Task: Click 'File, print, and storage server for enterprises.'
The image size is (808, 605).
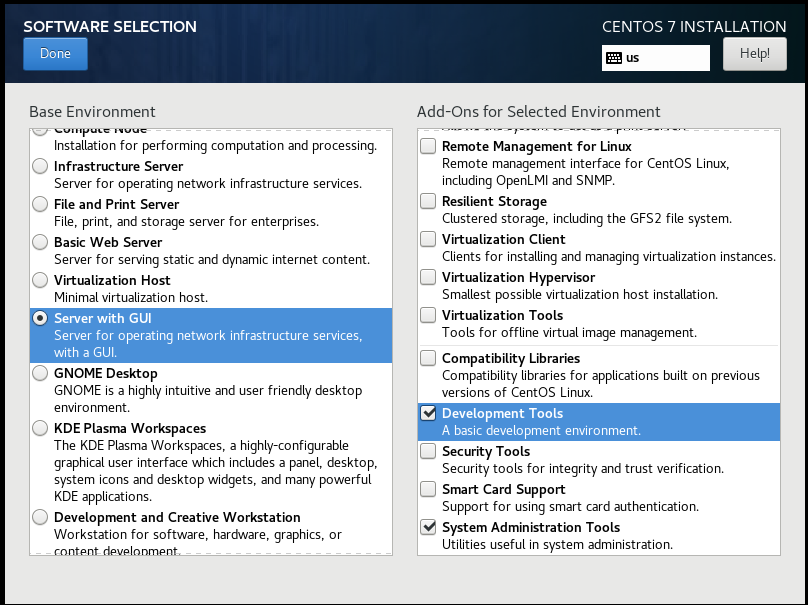Action: pyautogui.click(x=187, y=222)
